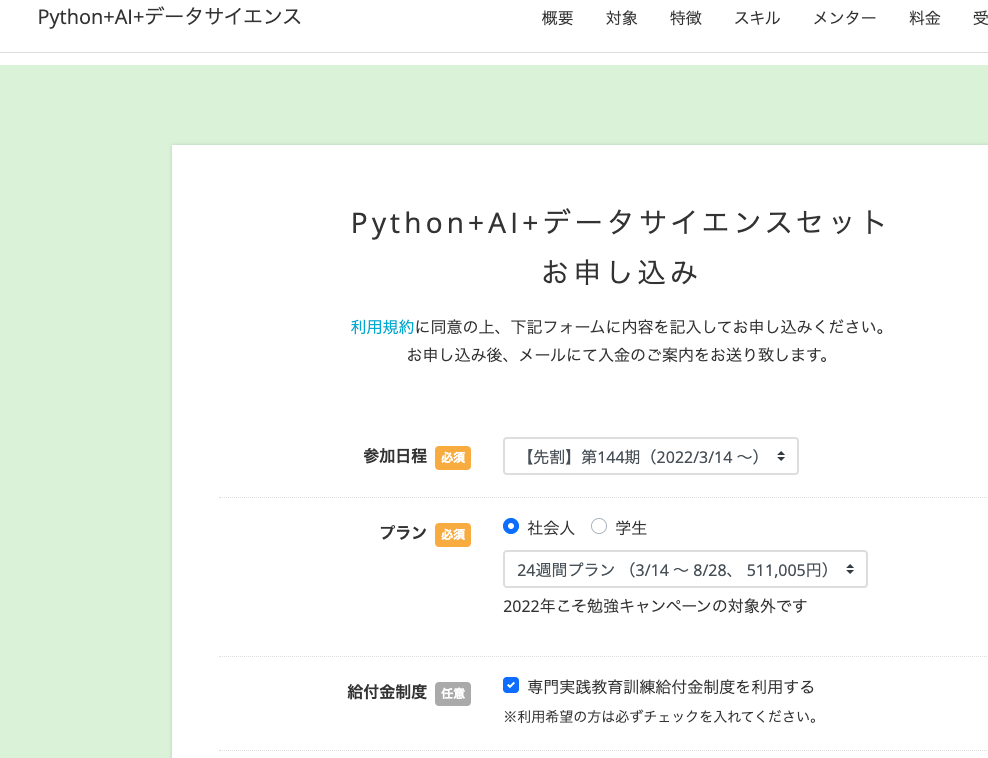Click the ※利用希望の方は必ずチェックを入れてください note
Image resolution: width=988 pixels, height=758 pixels.
[x=661, y=717]
